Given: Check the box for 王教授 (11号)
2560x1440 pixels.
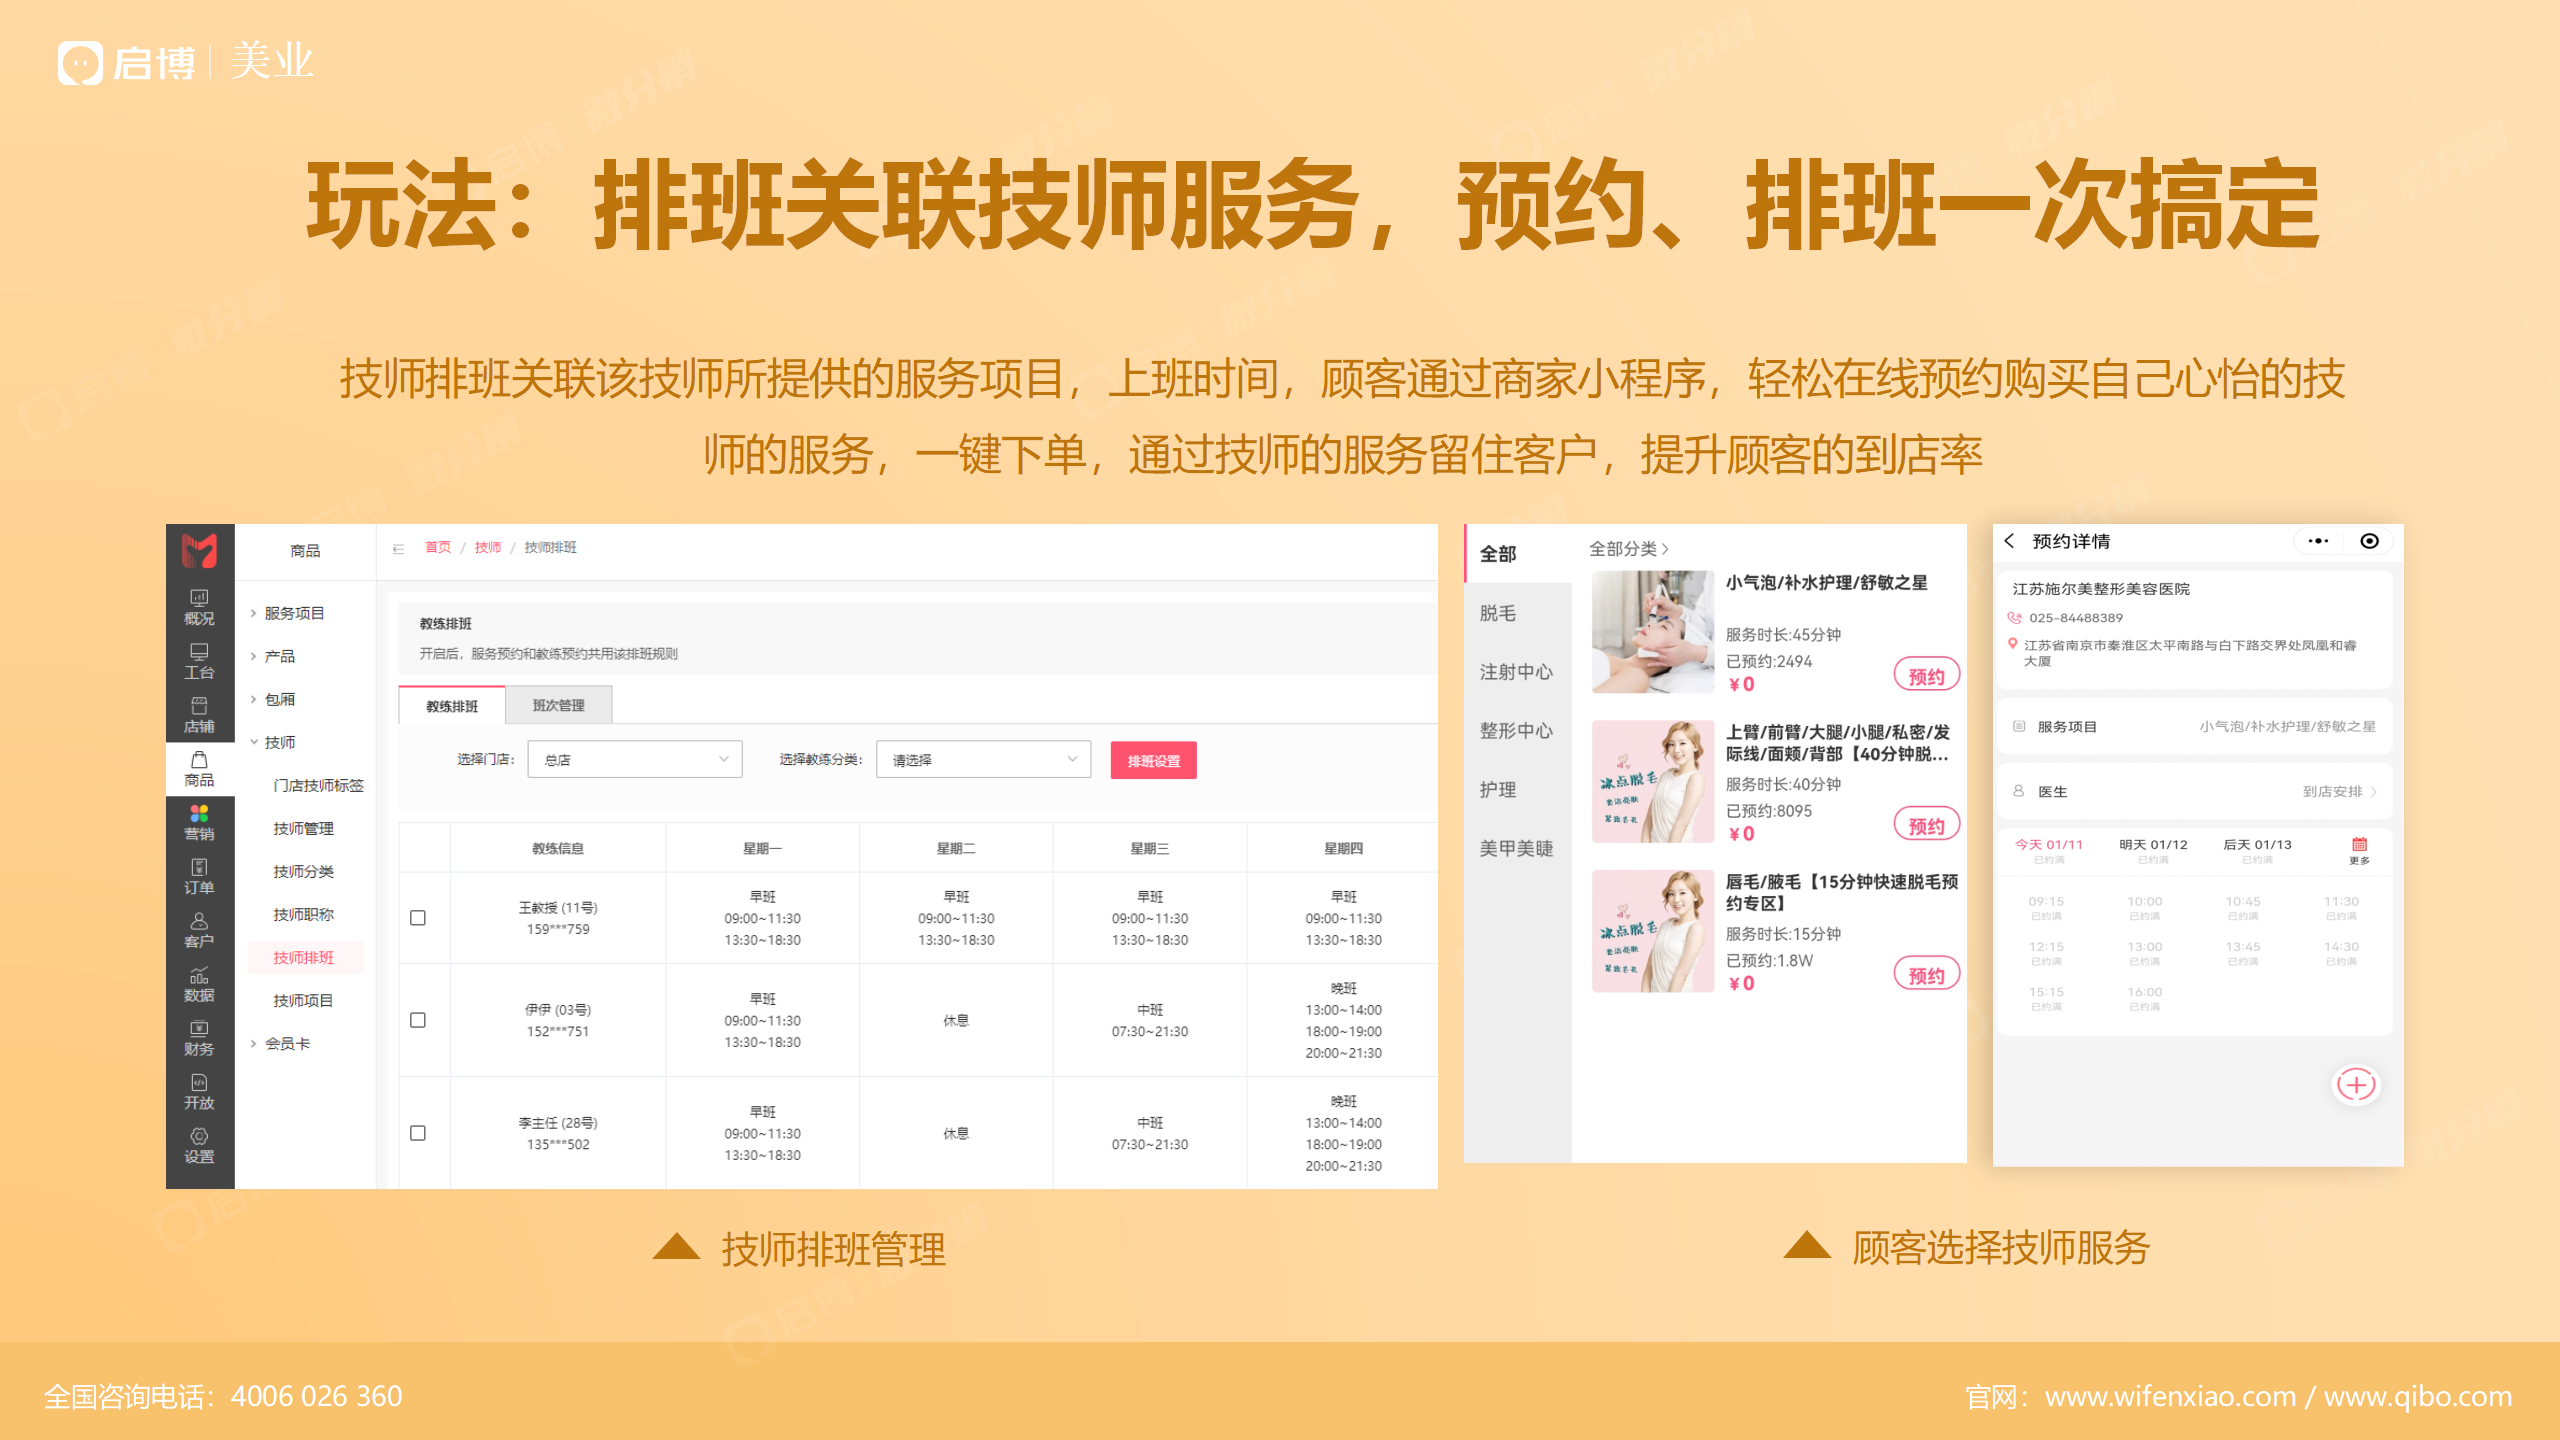Looking at the screenshot, I should (418, 918).
